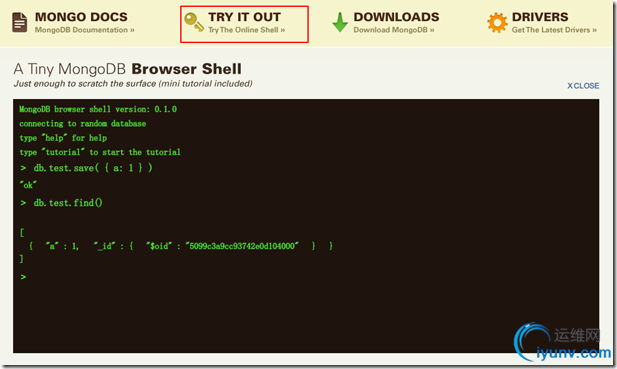The width and height of the screenshot is (617, 369).
Task: Click the "ok" response line
Action: (x=28, y=185)
